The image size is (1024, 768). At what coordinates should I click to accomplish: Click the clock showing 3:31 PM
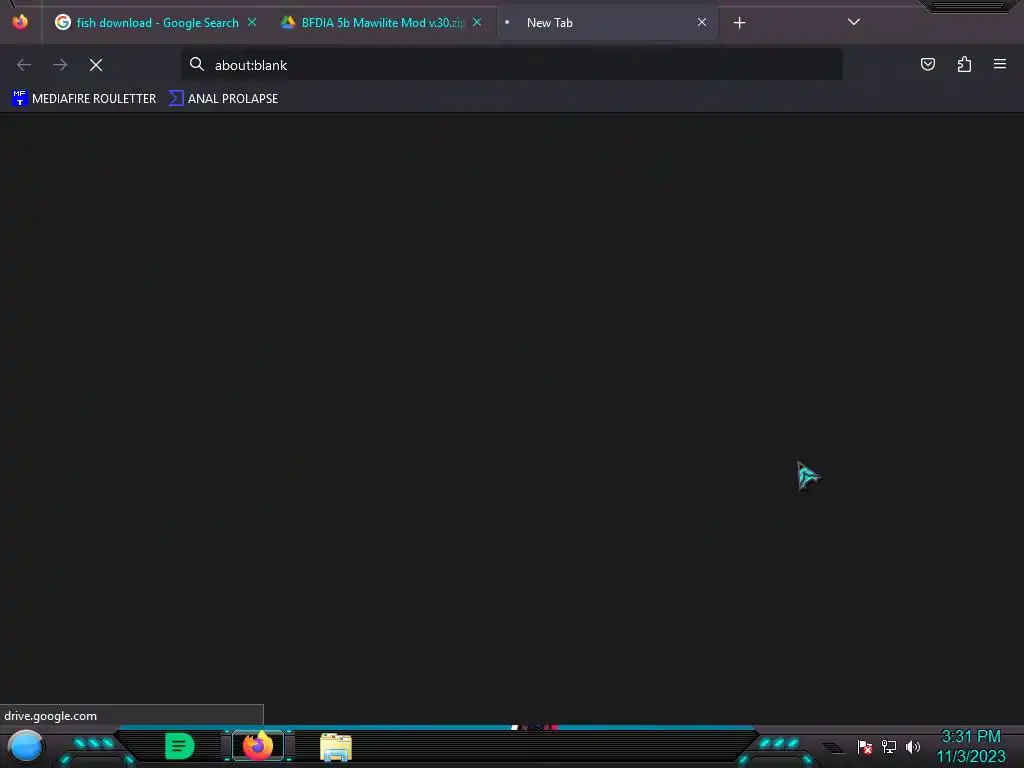[x=971, y=737]
